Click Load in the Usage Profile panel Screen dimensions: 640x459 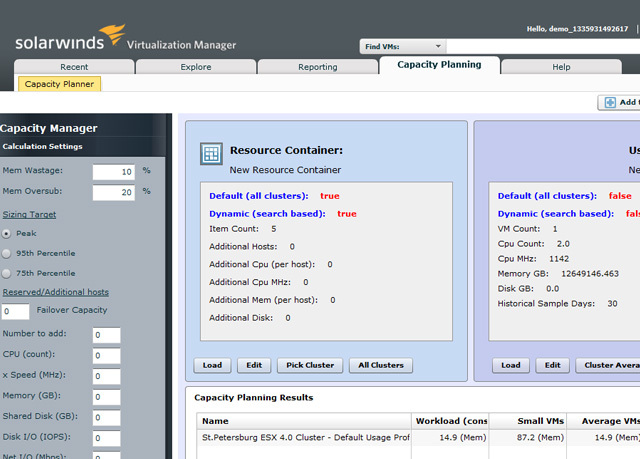[511, 365]
